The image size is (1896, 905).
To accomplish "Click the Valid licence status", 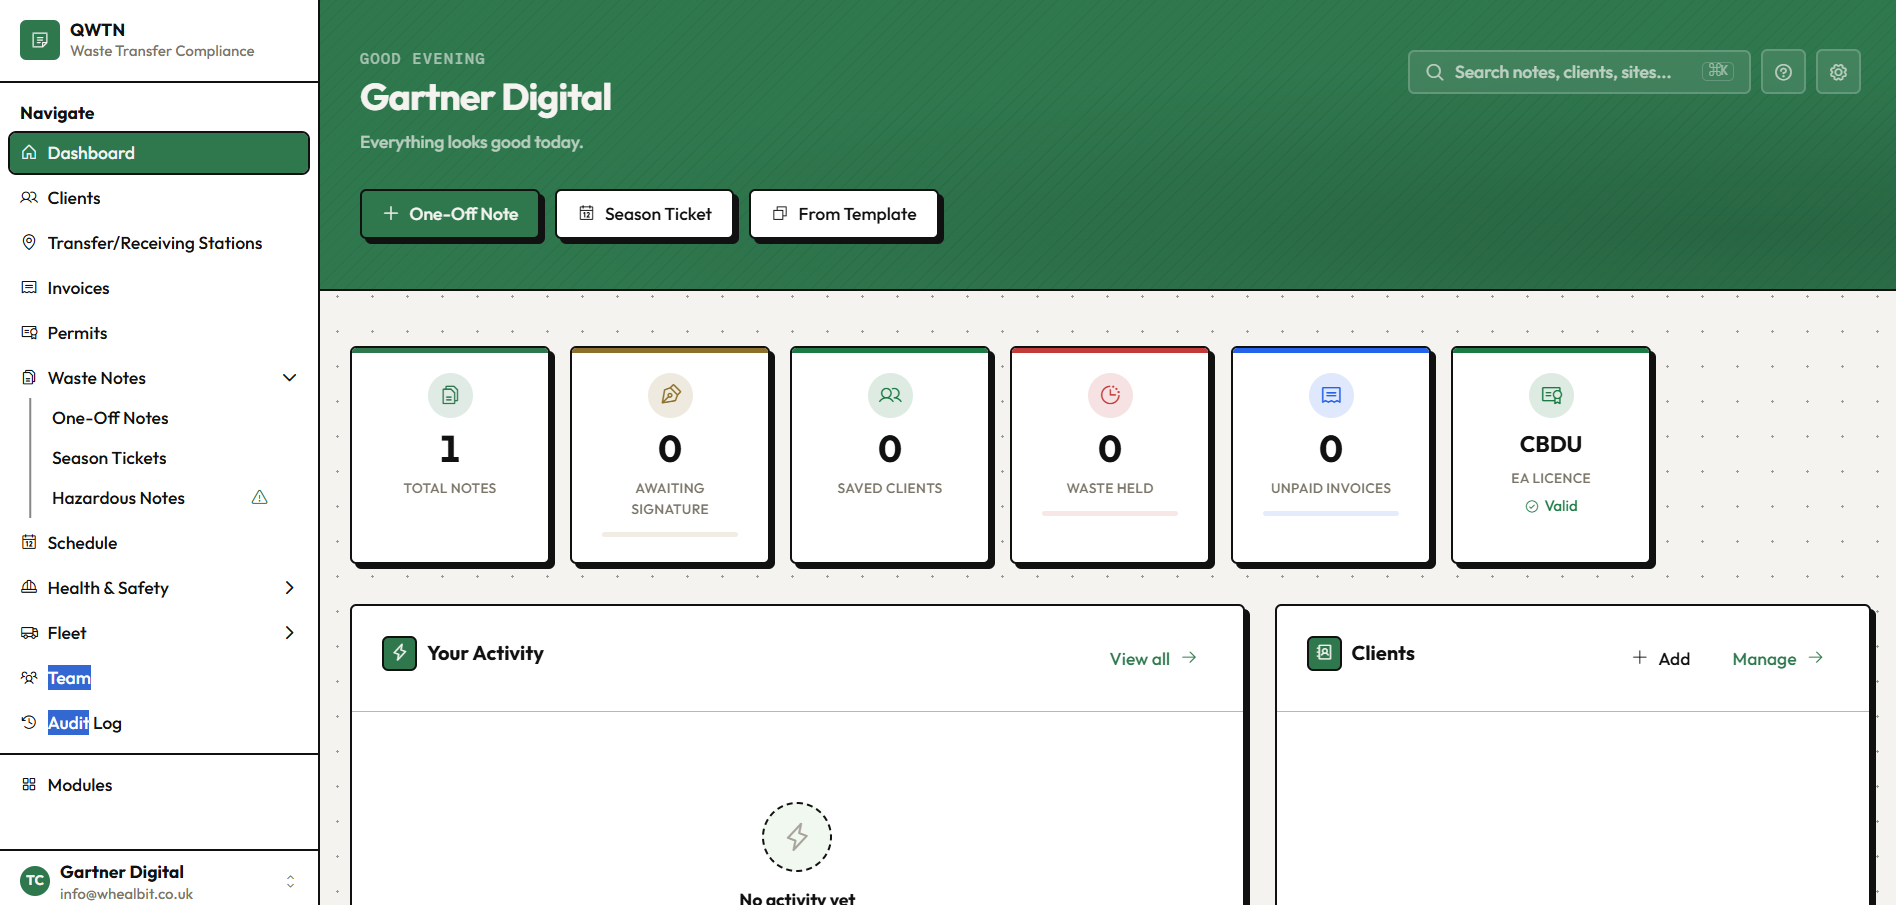I will tap(1551, 506).
